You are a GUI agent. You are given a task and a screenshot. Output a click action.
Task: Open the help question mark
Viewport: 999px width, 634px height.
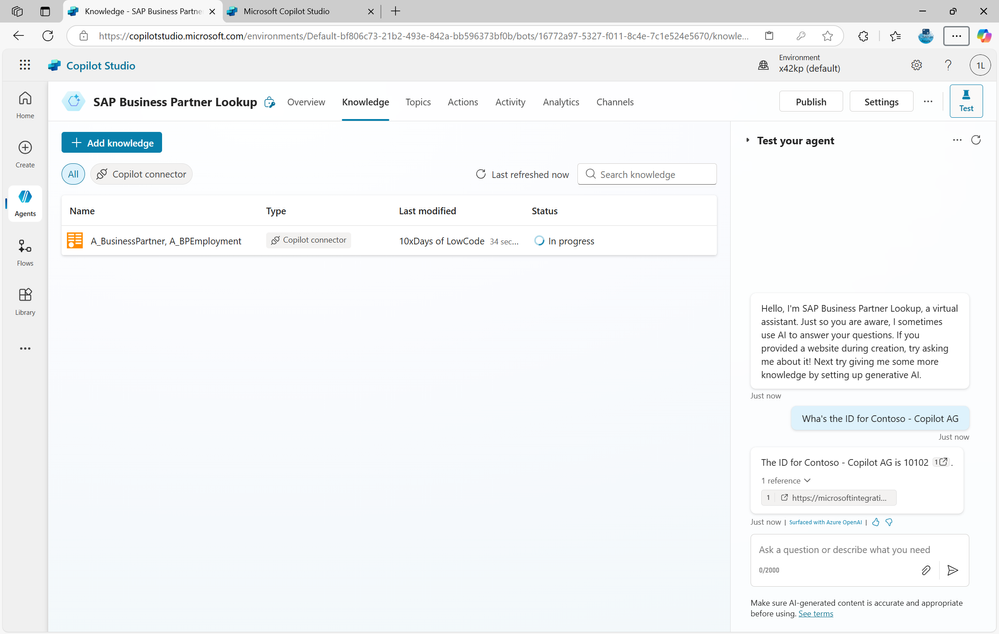[948, 65]
